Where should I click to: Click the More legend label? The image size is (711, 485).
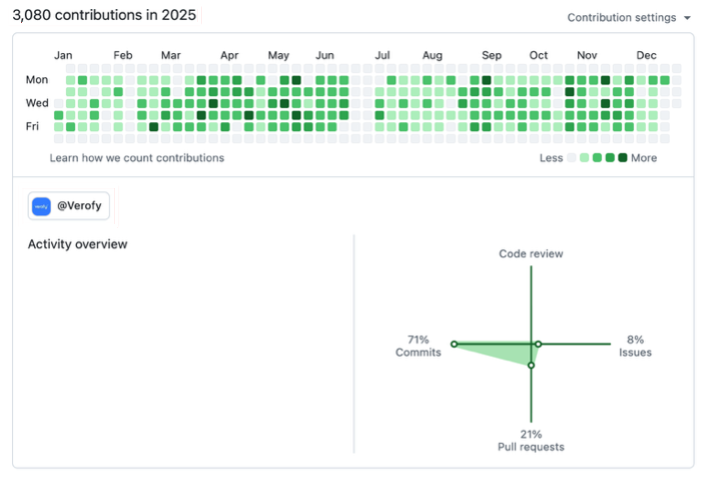[x=644, y=158]
